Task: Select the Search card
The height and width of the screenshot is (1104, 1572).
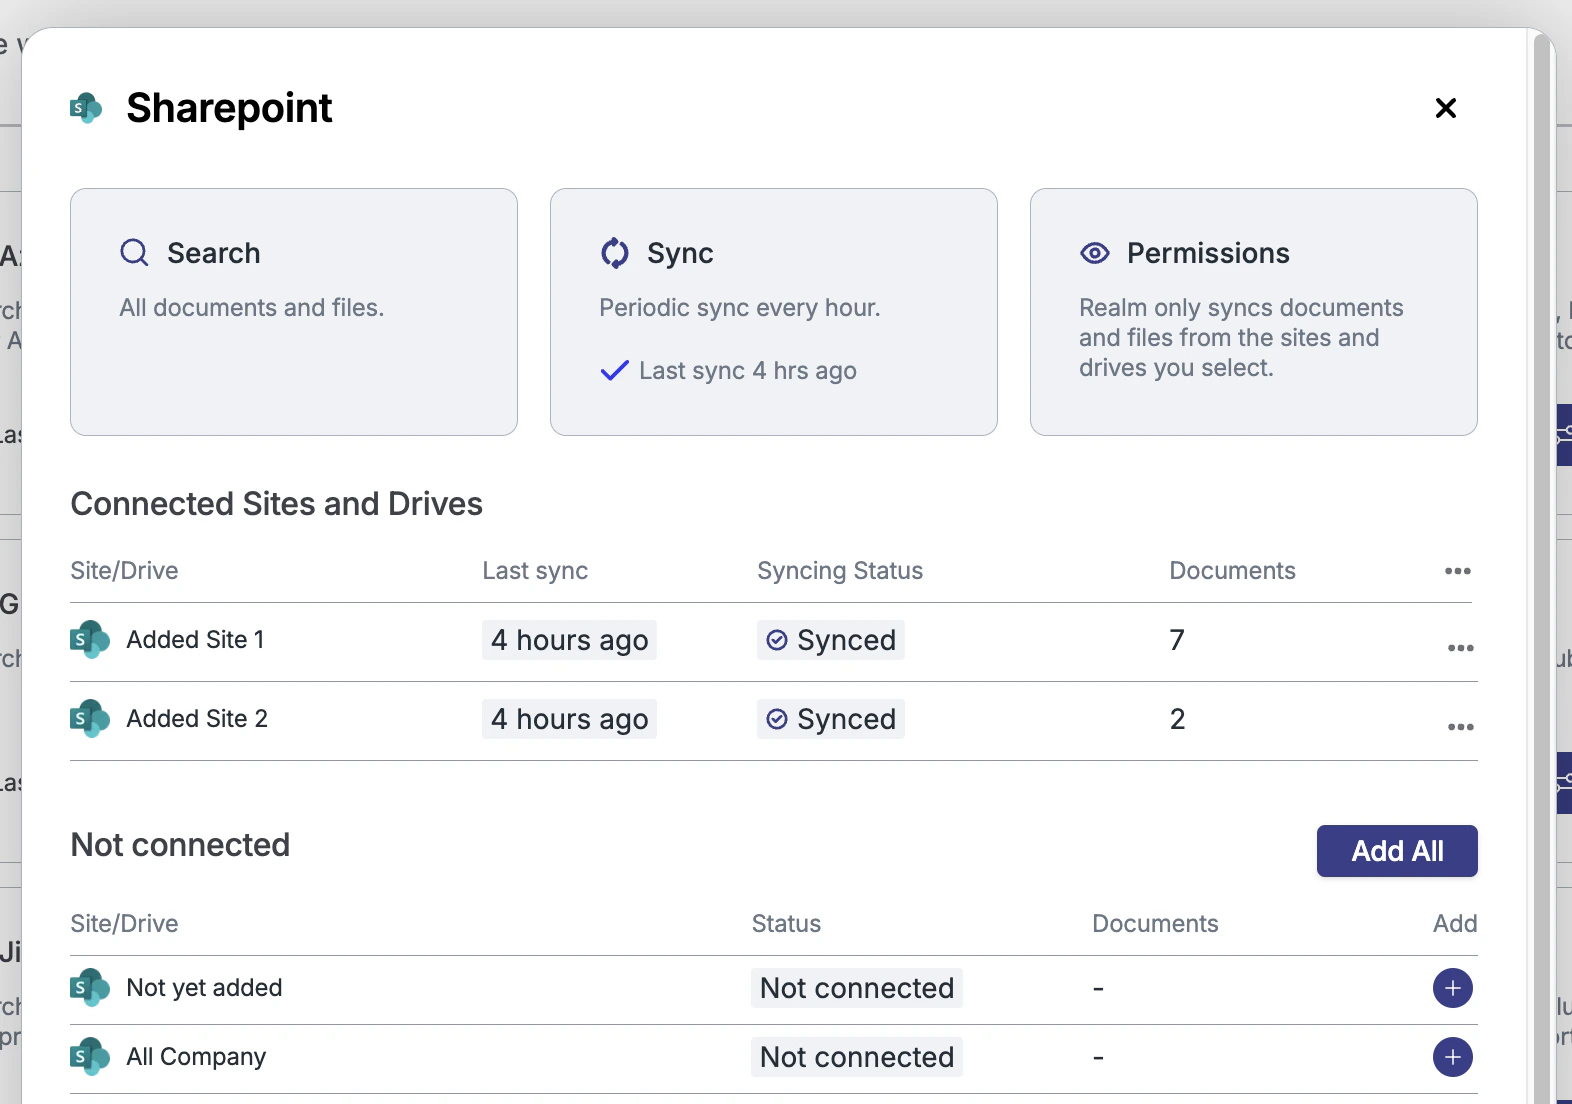Action: pos(294,312)
